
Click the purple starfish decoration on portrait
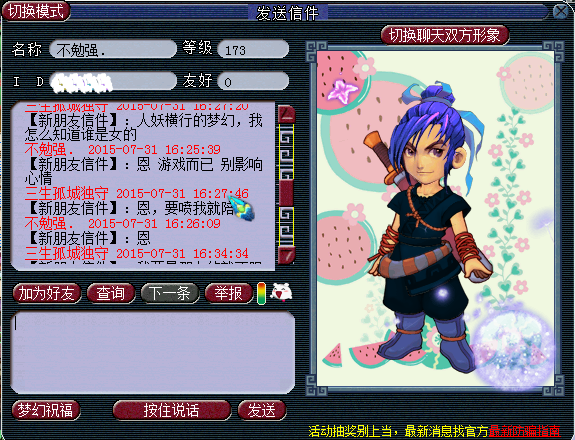click(341, 90)
